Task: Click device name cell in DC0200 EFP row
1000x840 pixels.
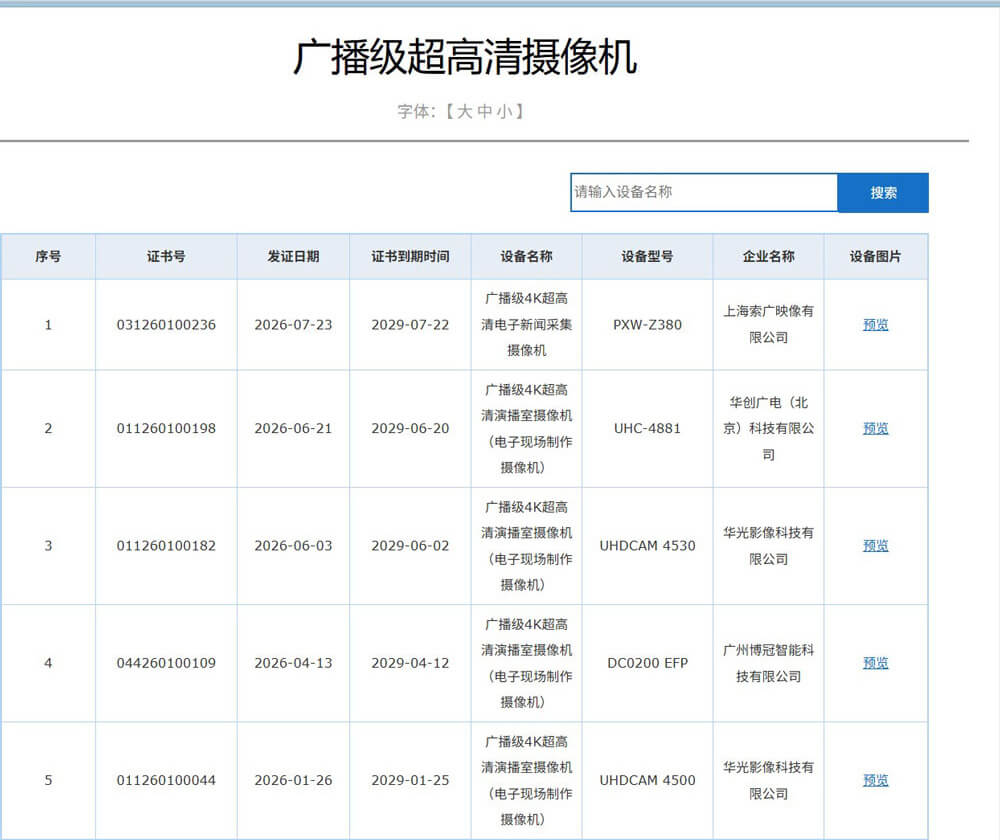Action: [x=527, y=663]
